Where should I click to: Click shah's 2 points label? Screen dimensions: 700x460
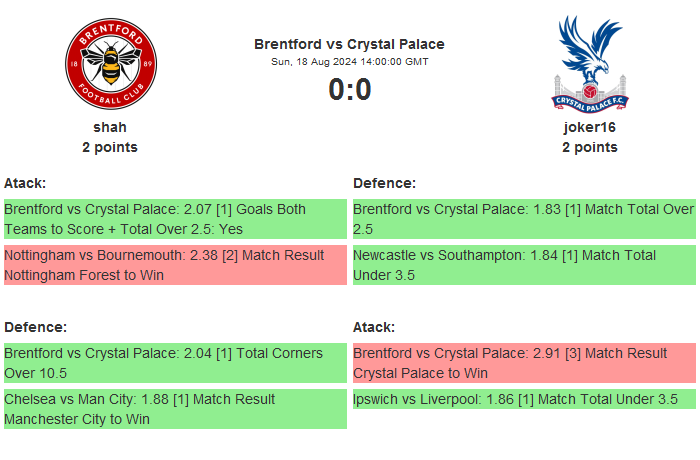[x=110, y=147]
